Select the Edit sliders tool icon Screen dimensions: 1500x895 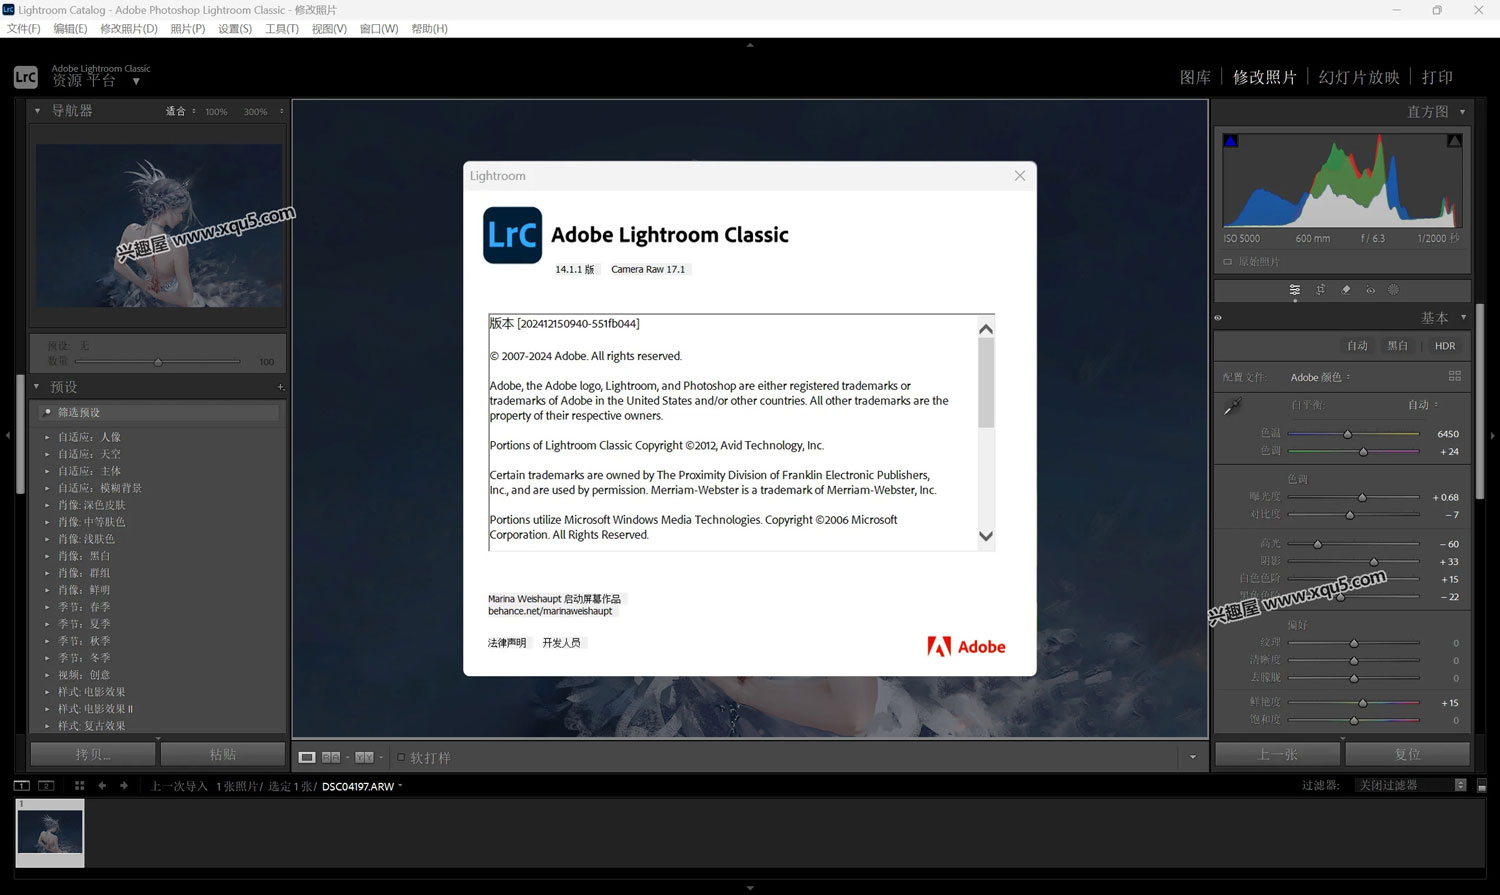point(1295,290)
